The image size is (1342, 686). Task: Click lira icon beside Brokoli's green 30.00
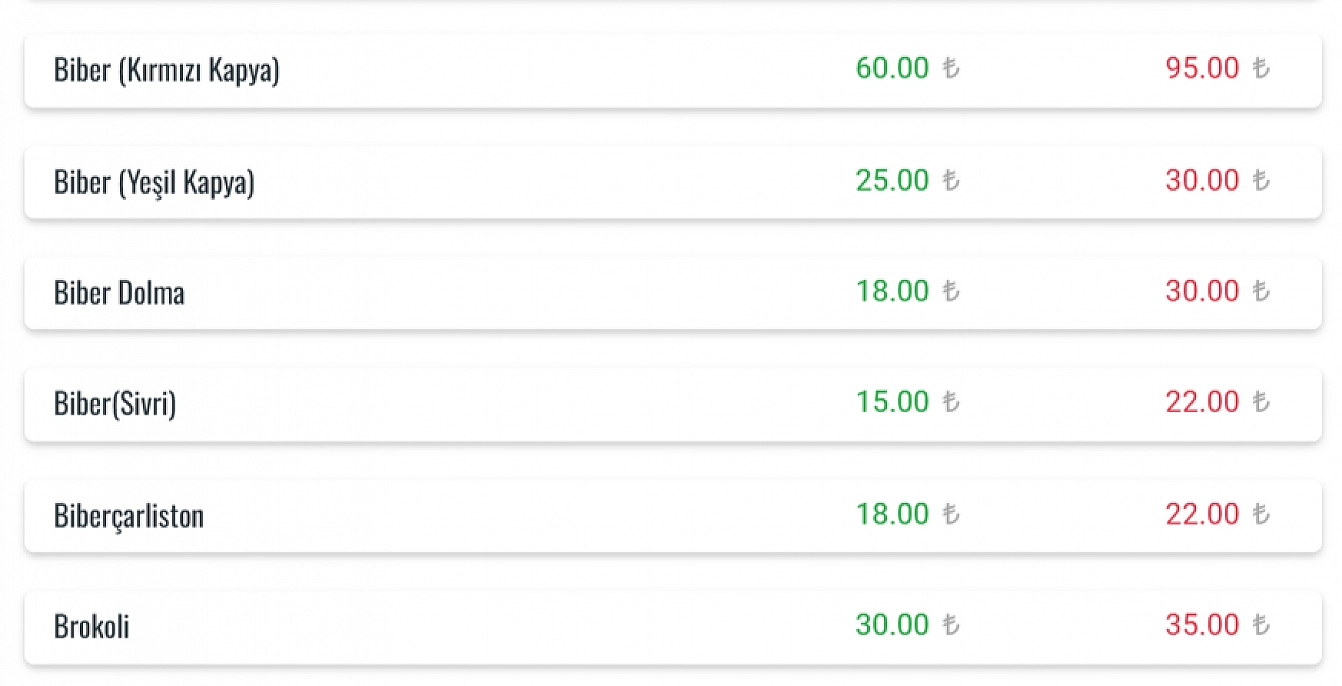950,625
